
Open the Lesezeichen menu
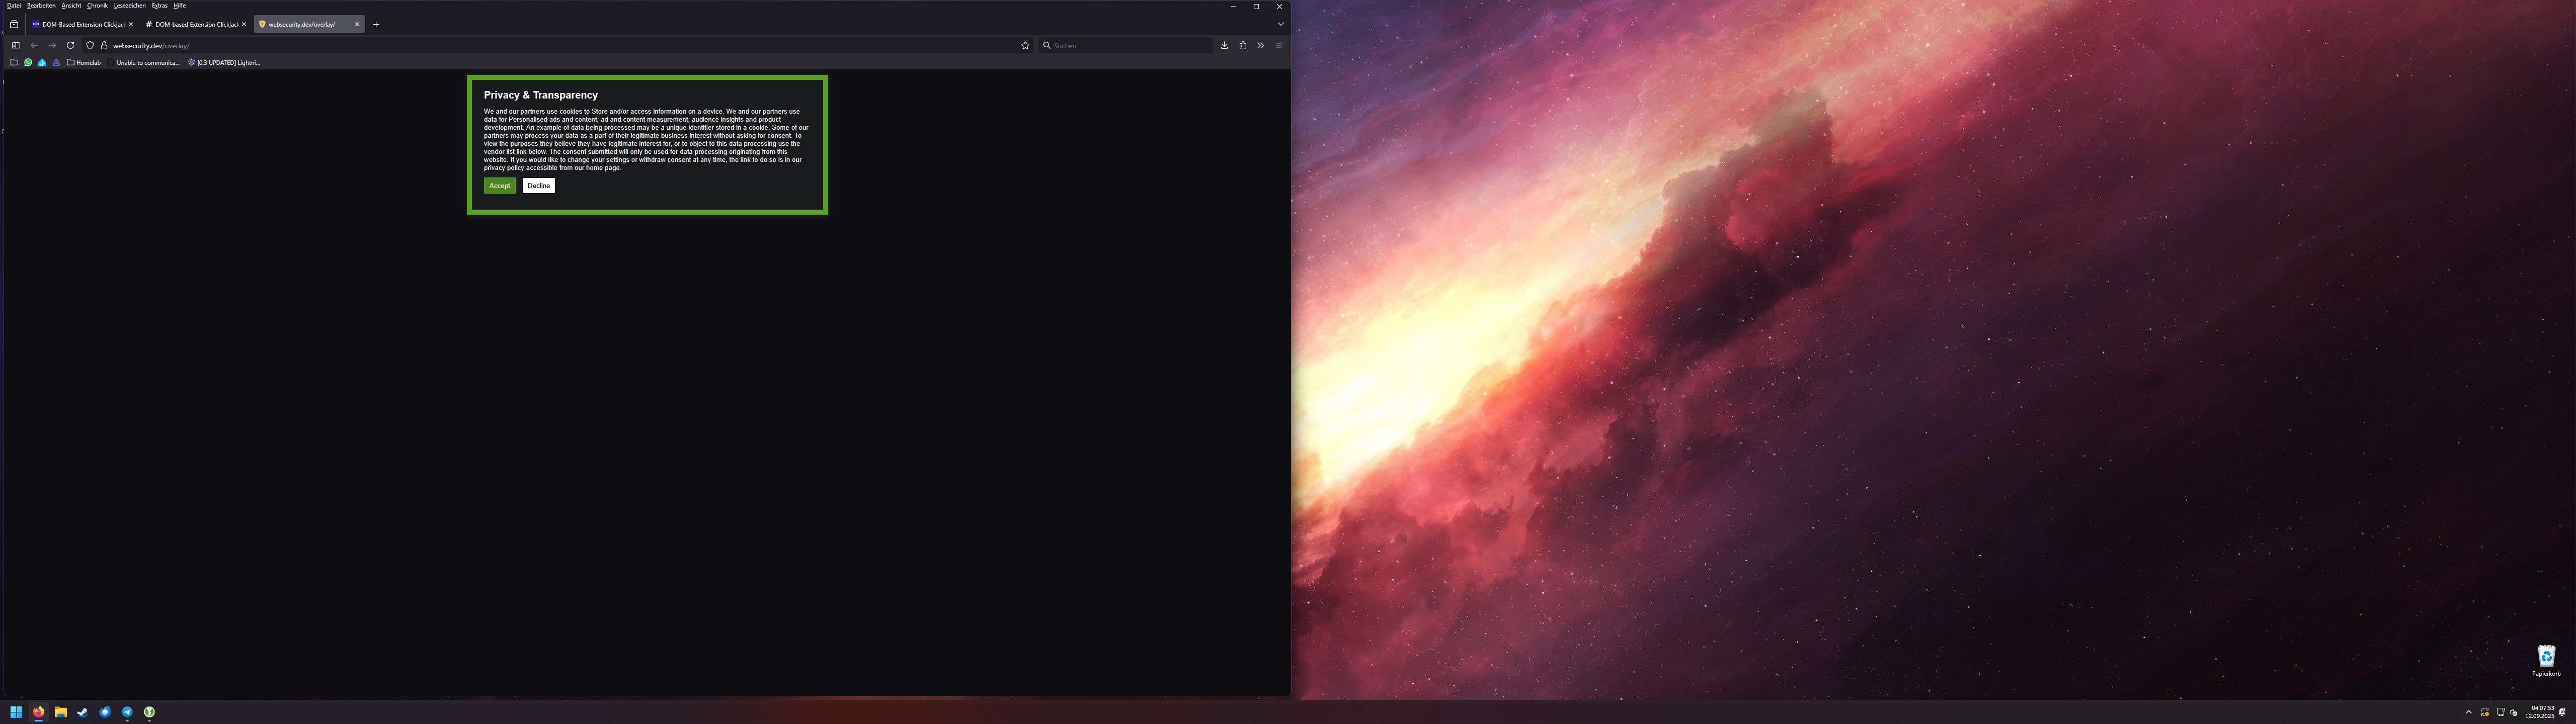click(129, 5)
